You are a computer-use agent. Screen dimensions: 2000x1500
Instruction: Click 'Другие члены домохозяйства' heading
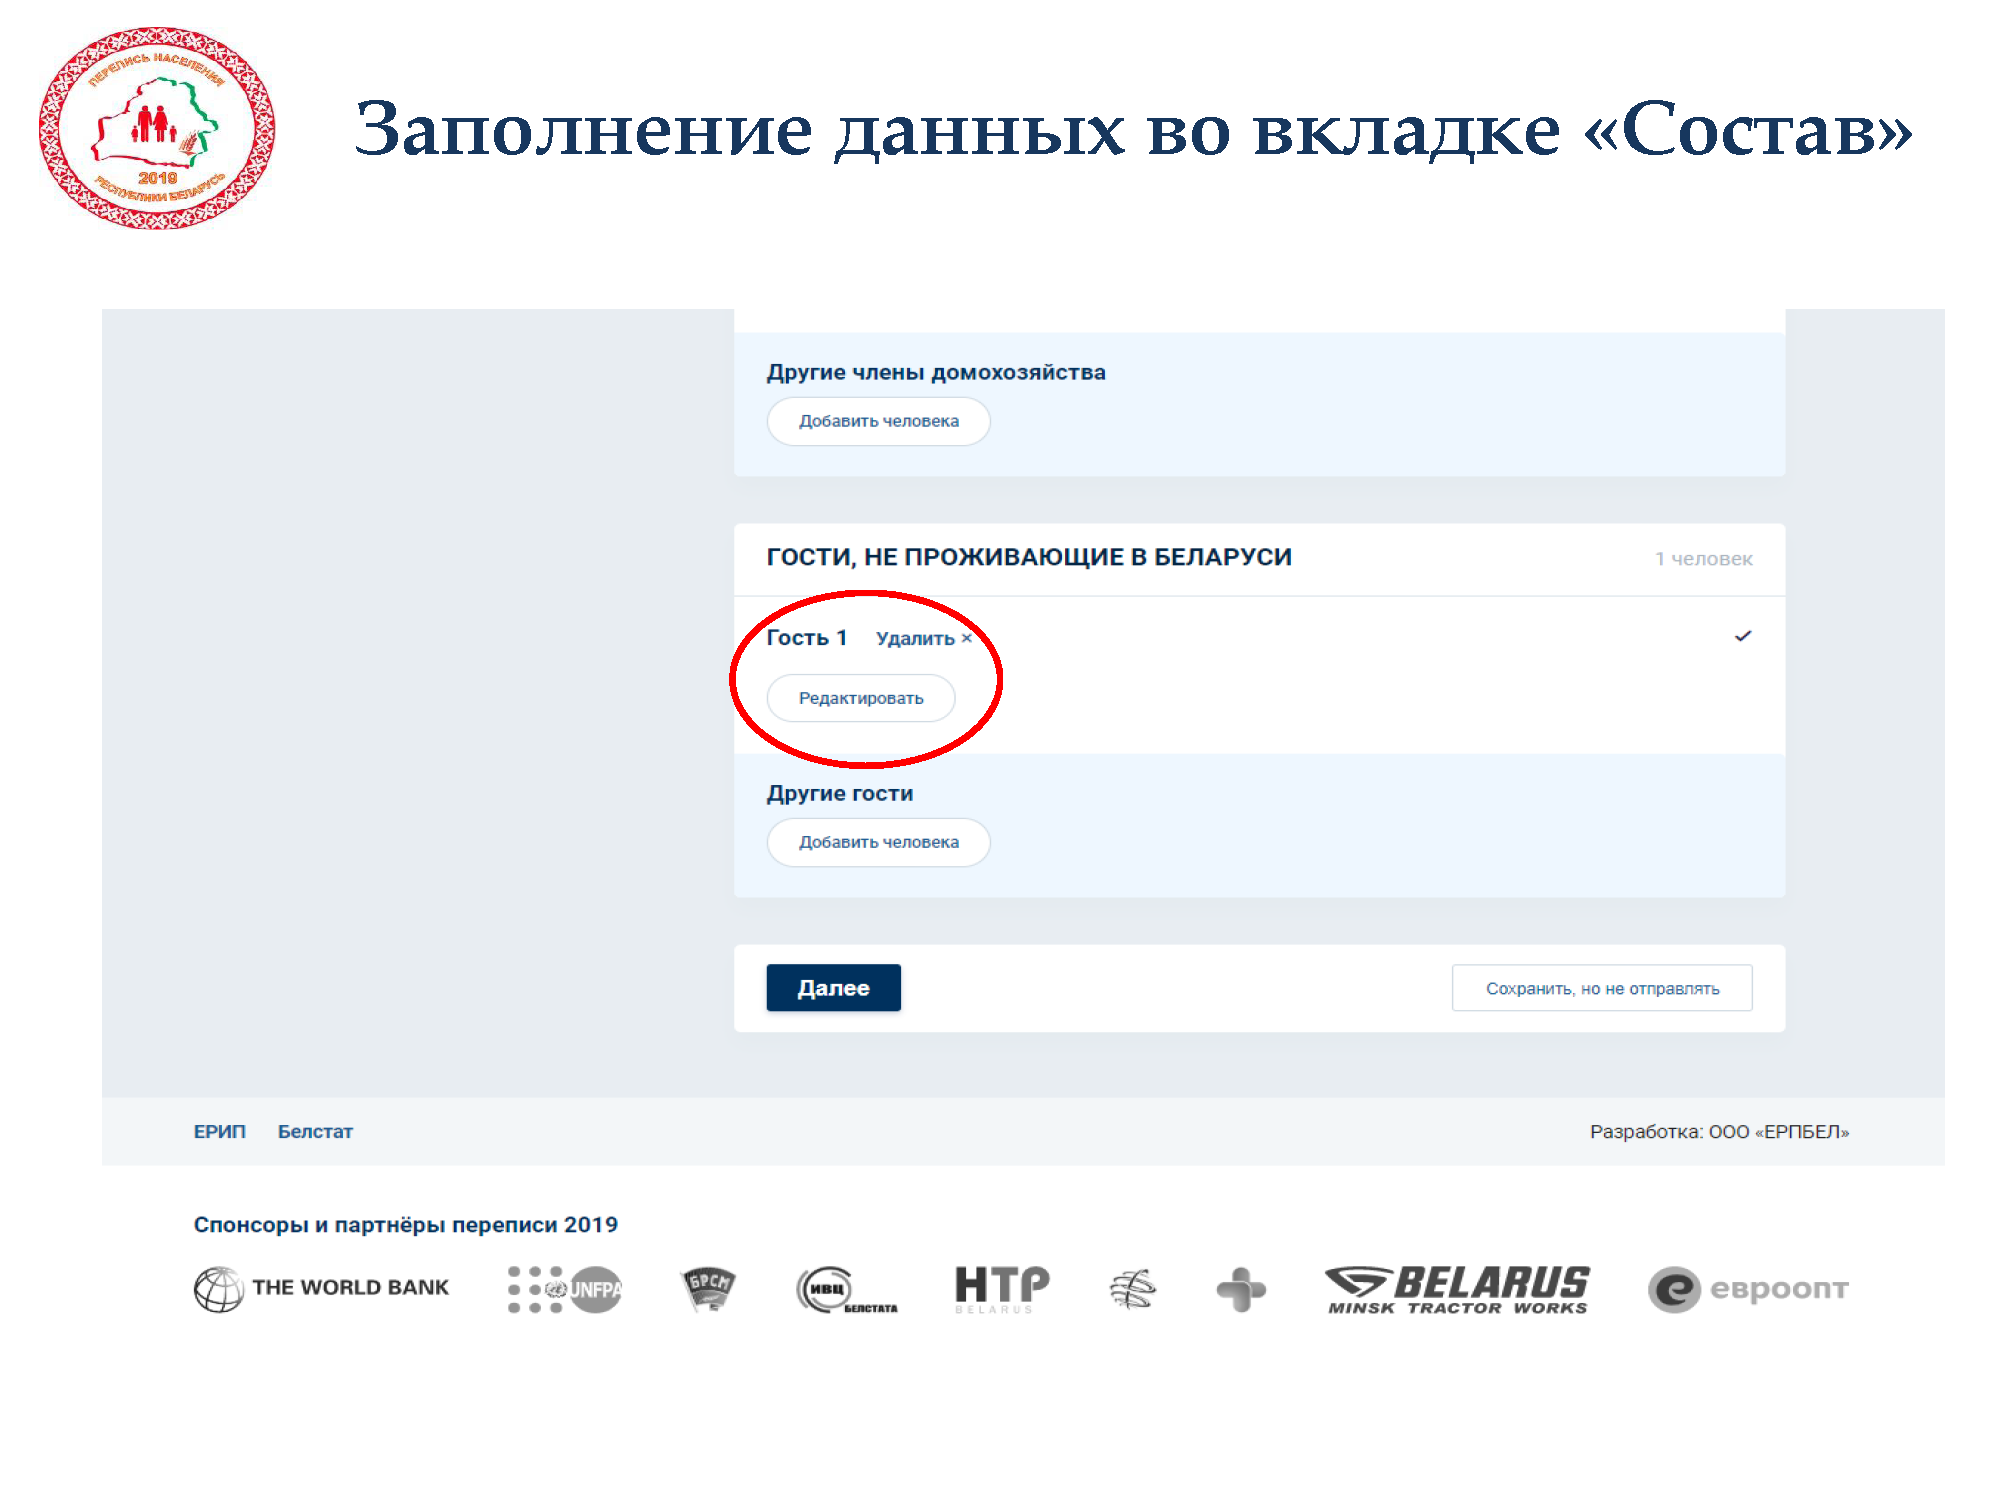pos(936,372)
